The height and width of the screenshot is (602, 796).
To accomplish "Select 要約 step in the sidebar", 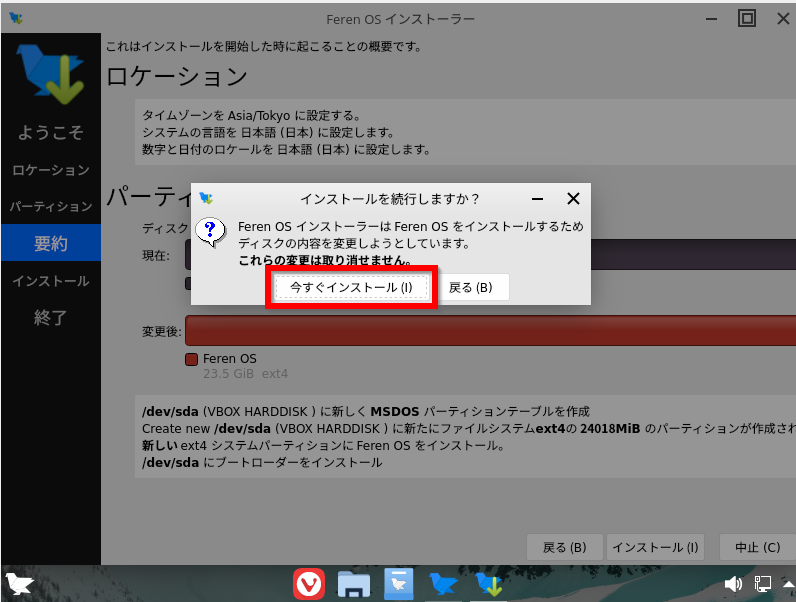I will pos(51,243).
